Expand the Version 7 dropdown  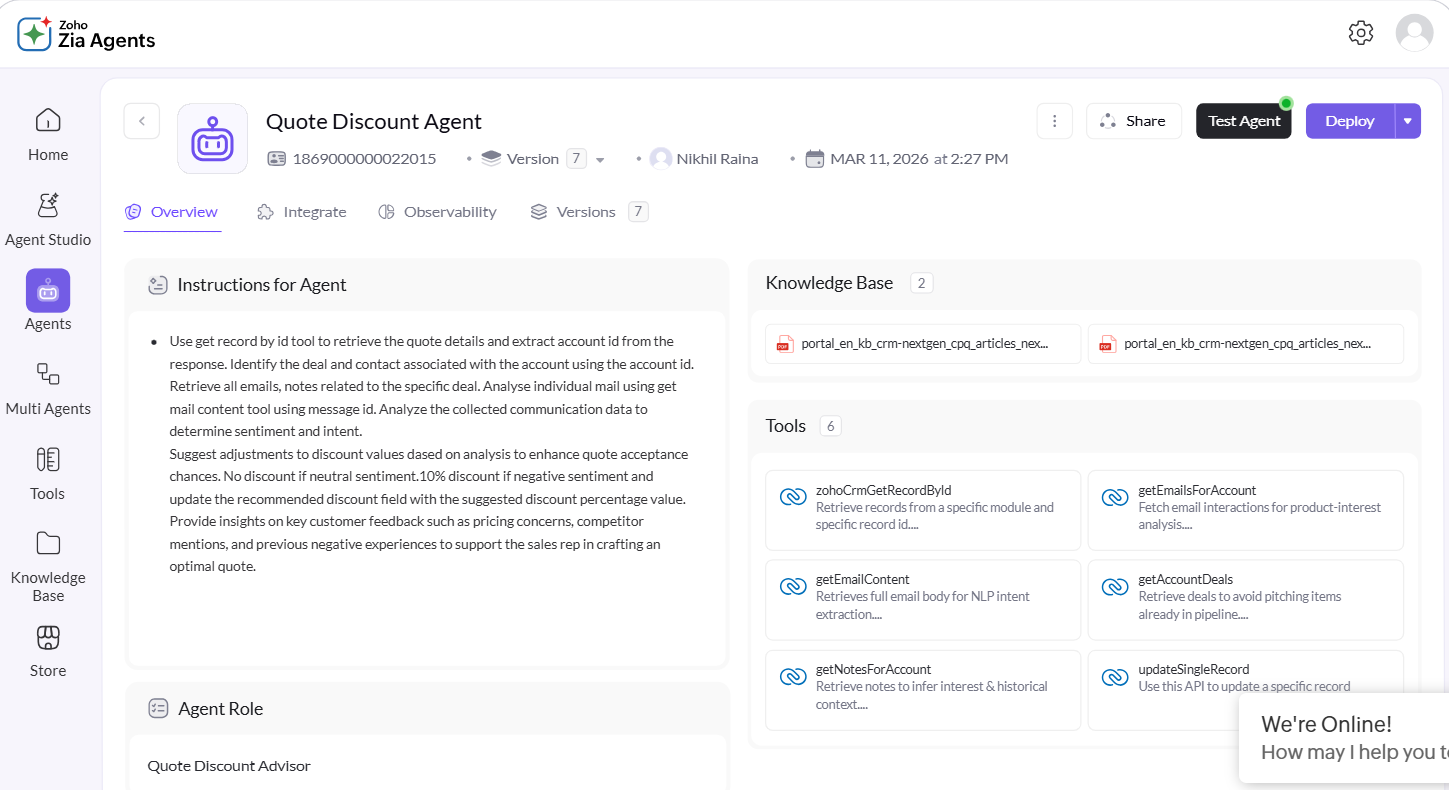click(x=600, y=160)
